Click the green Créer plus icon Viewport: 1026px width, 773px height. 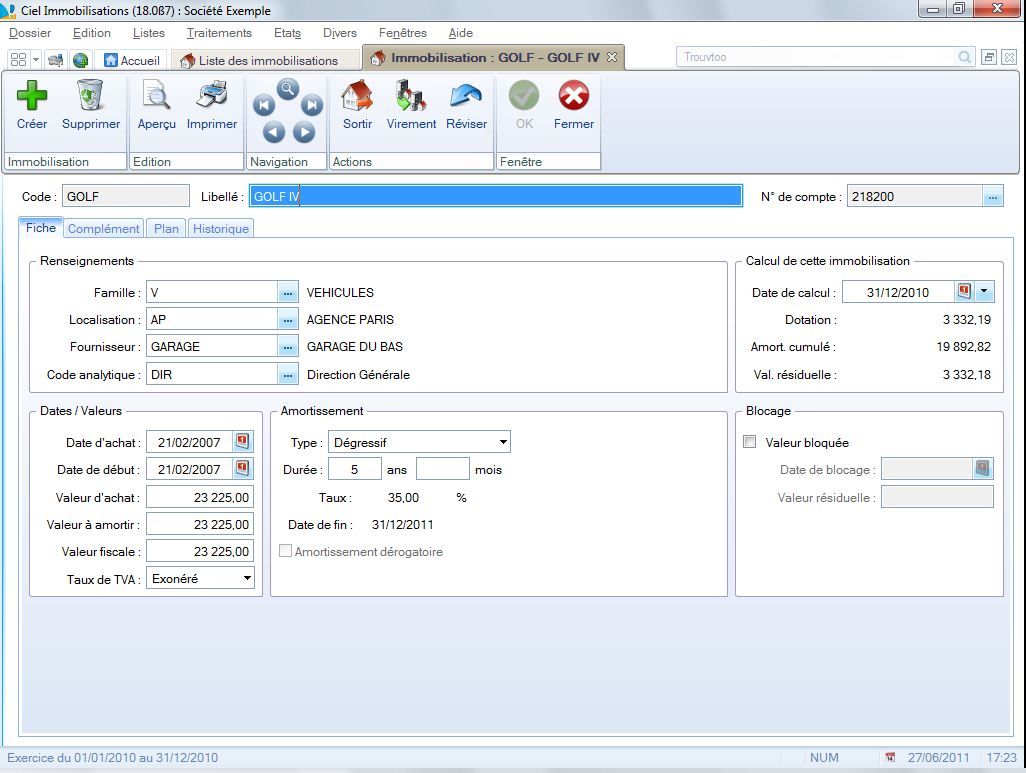(32, 98)
